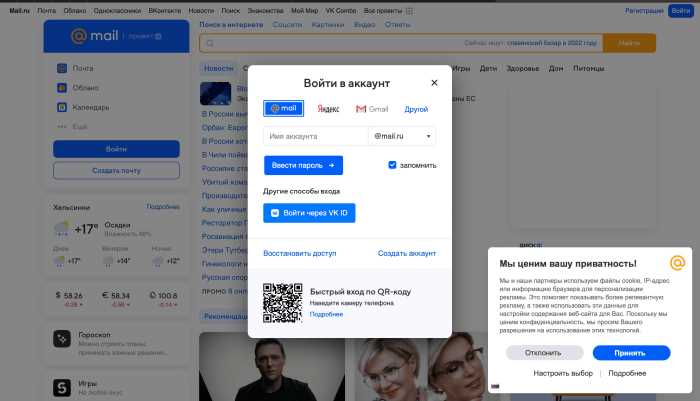This screenshot has width=700, height=401.
Task: Open ВКонтакте in top navigation bar
Action: (165, 10)
